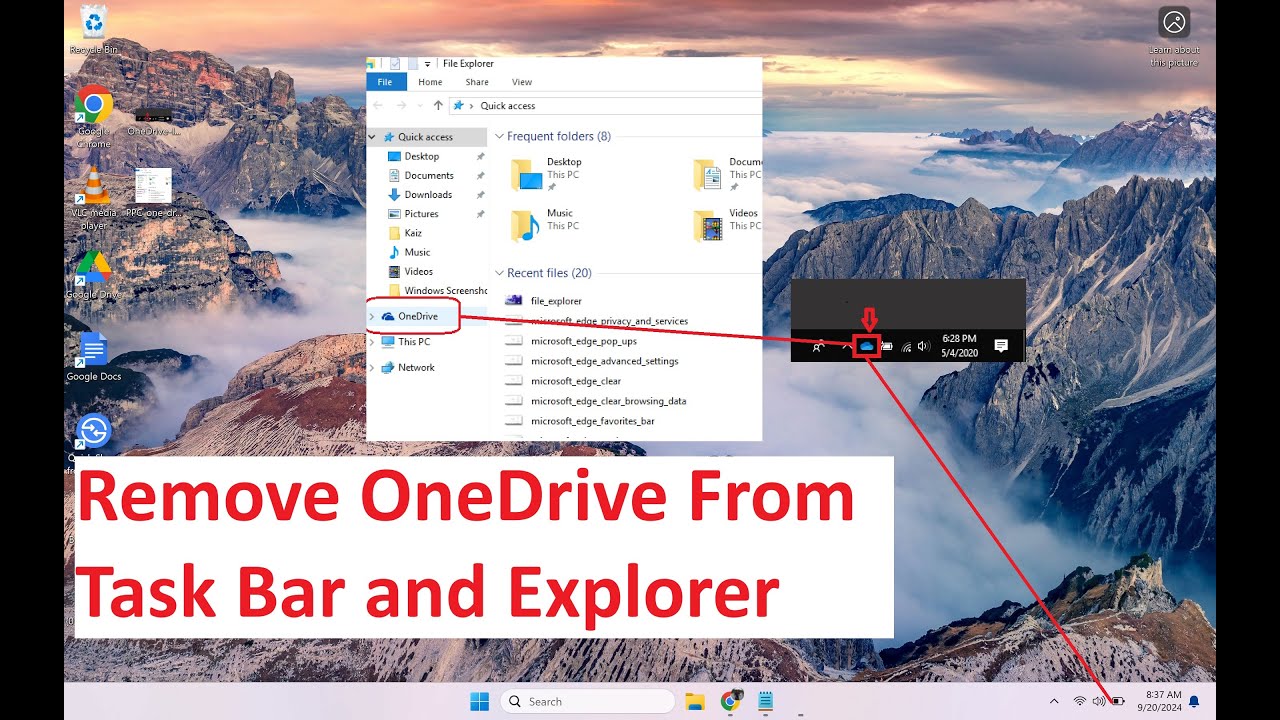Image resolution: width=1280 pixels, height=720 pixels.
Task: Click the 6:28 PM clock in dark tray
Action: click(x=961, y=346)
